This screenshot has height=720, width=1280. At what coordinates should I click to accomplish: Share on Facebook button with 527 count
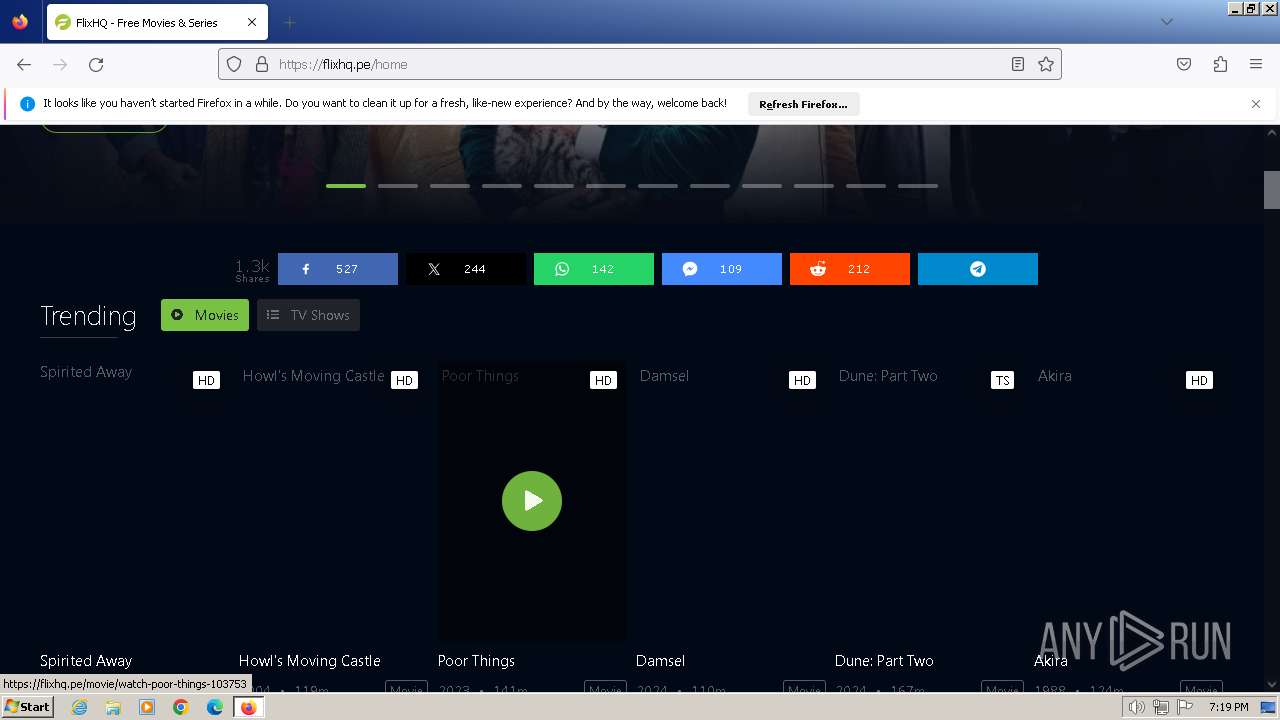coord(337,269)
